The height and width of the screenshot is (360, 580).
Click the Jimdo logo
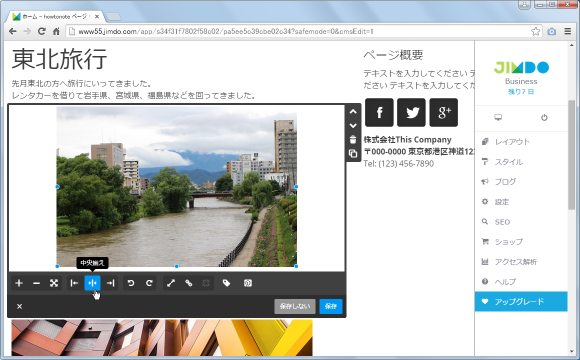click(521, 68)
